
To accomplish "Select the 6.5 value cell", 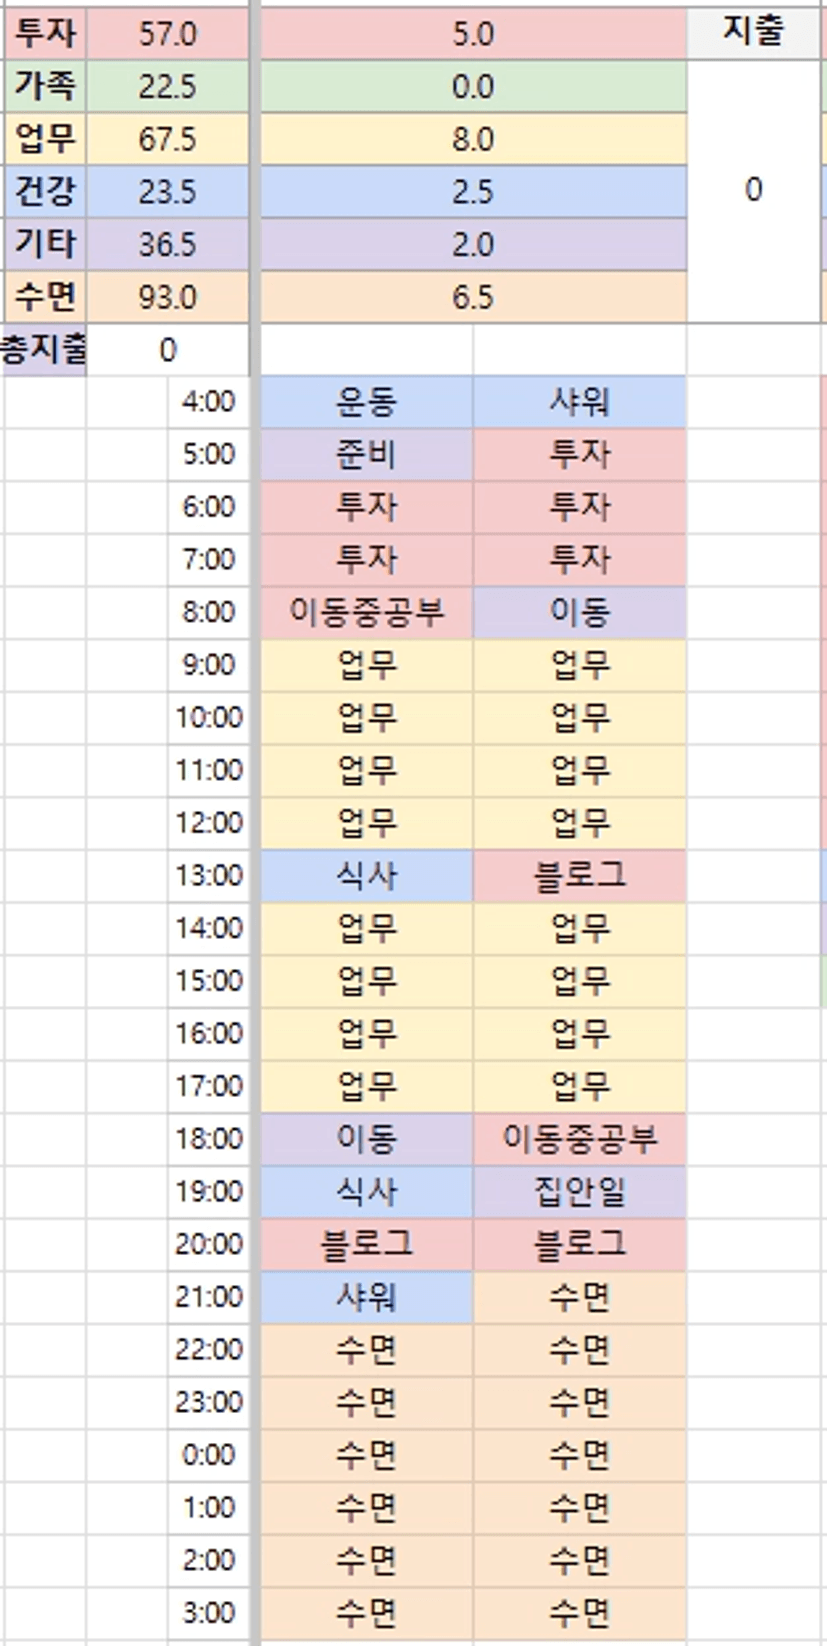I will coord(473,297).
